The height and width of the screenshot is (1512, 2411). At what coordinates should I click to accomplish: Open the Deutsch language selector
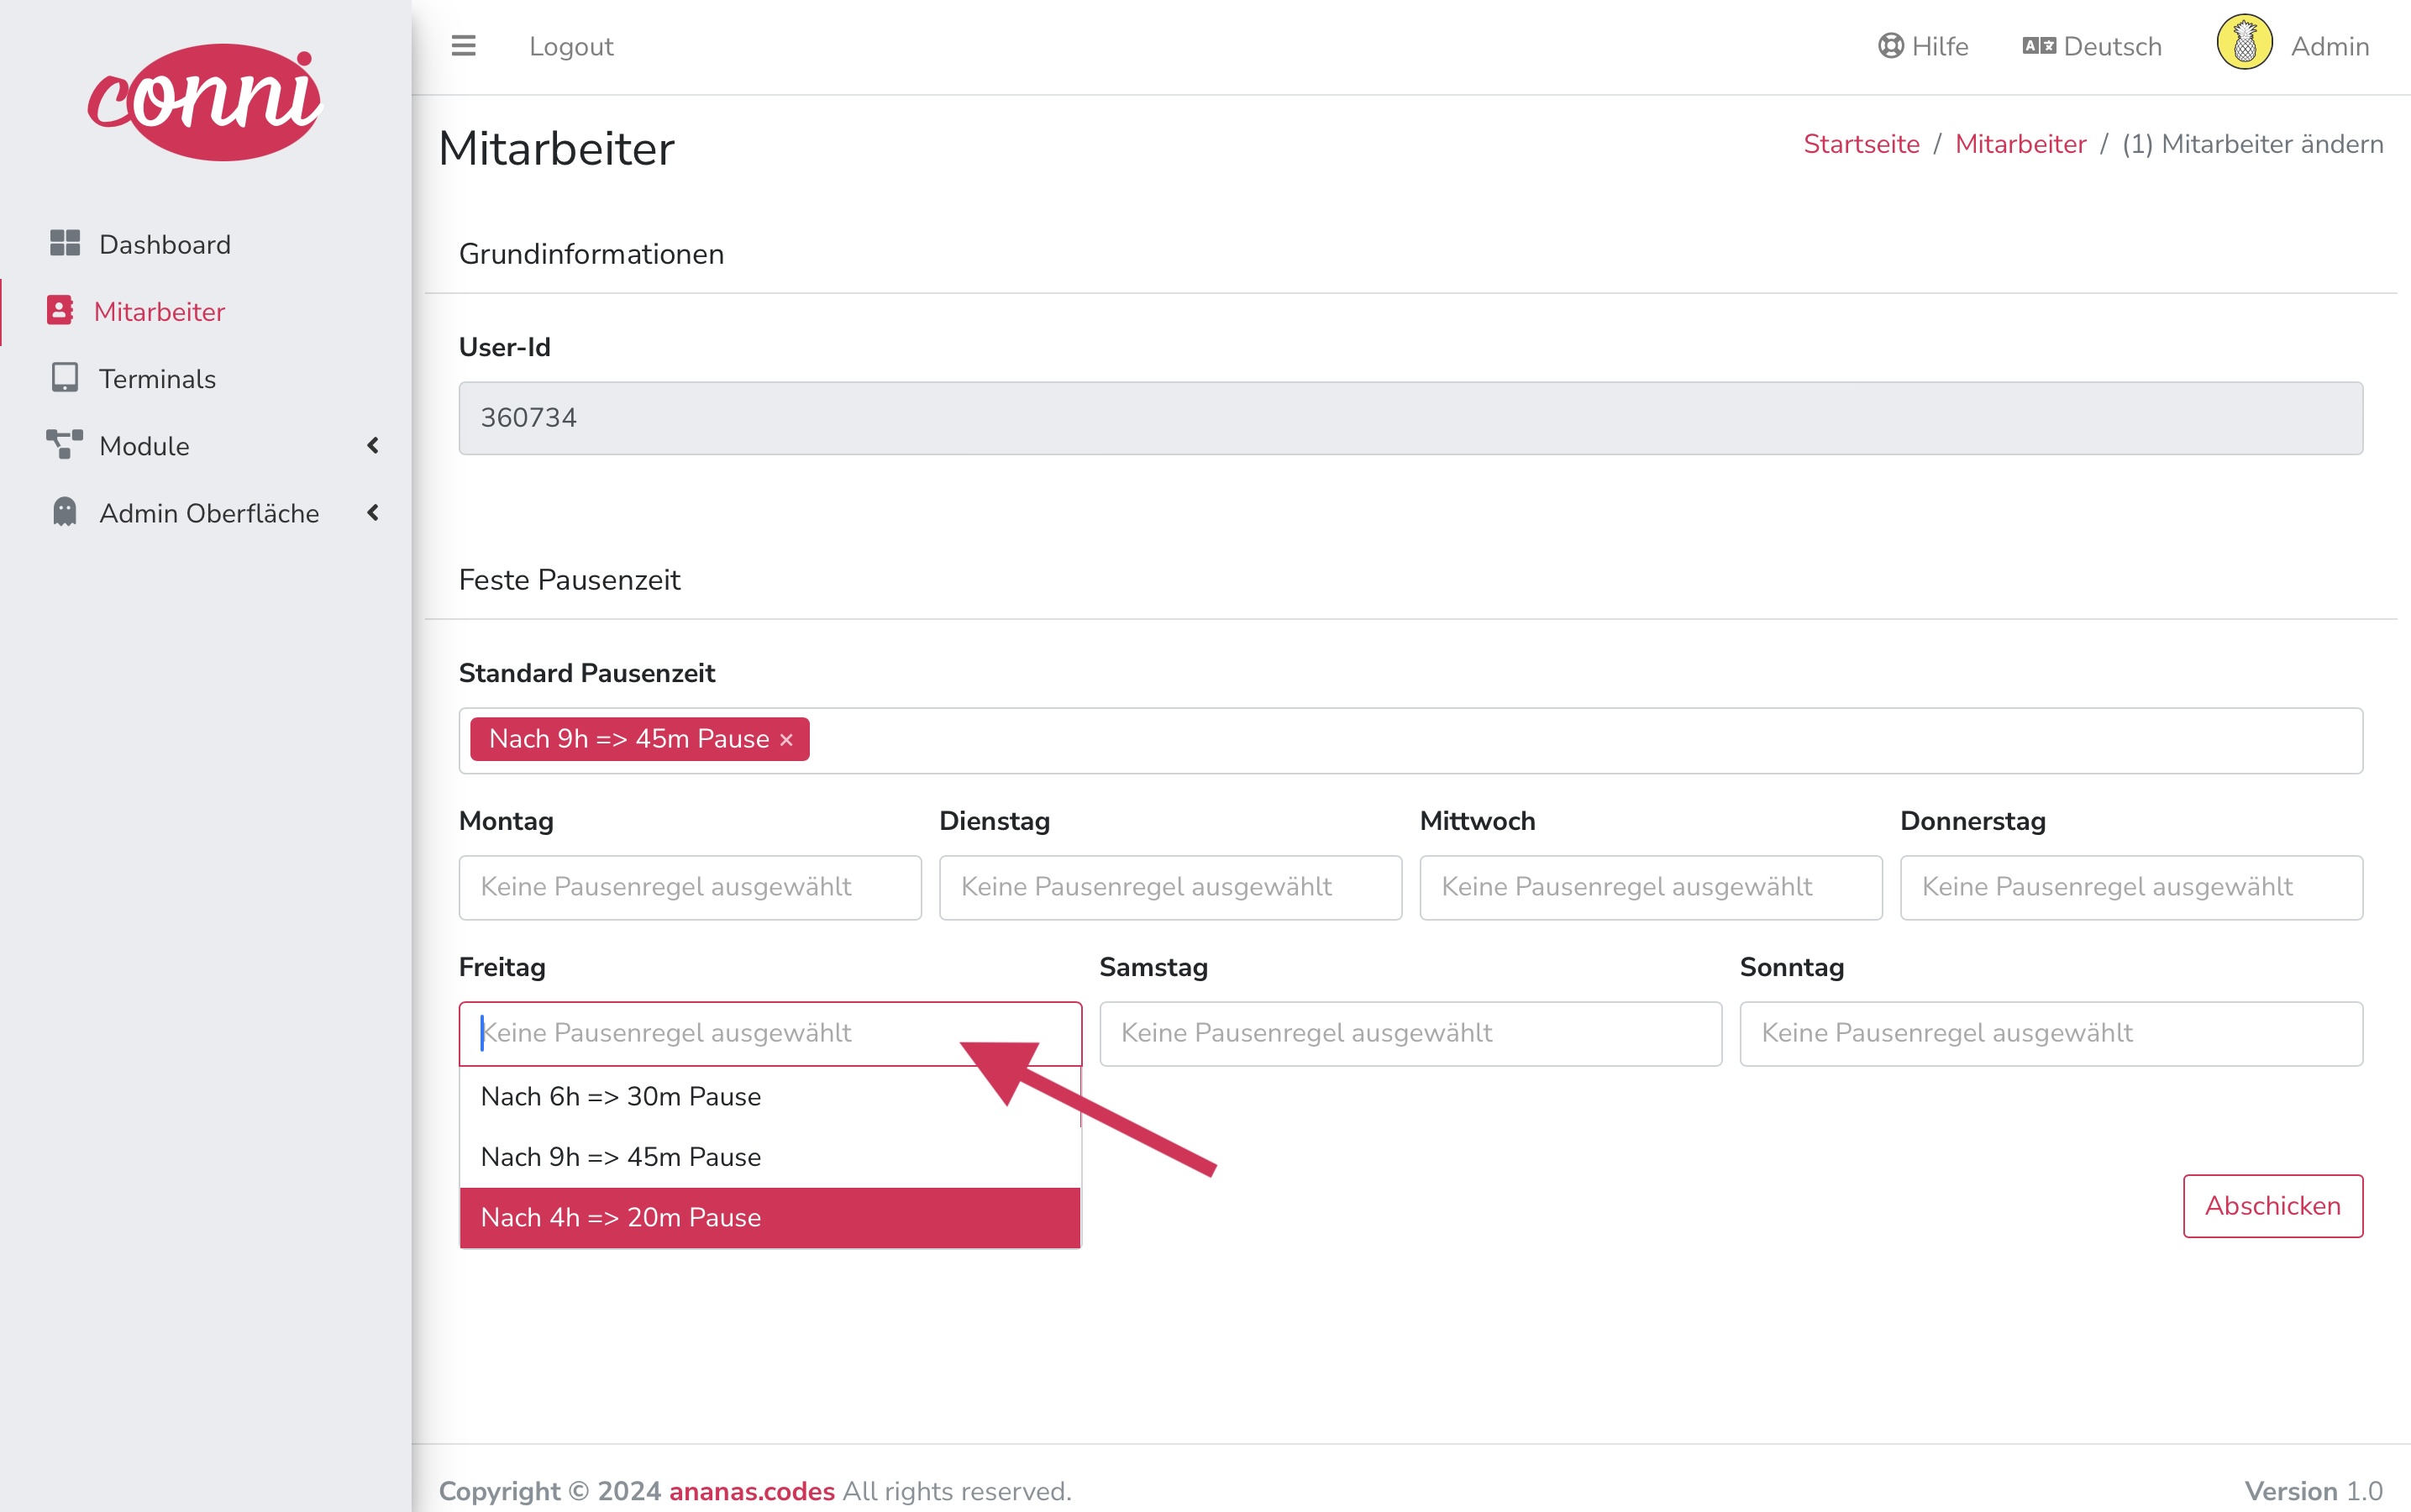click(2092, 46)
